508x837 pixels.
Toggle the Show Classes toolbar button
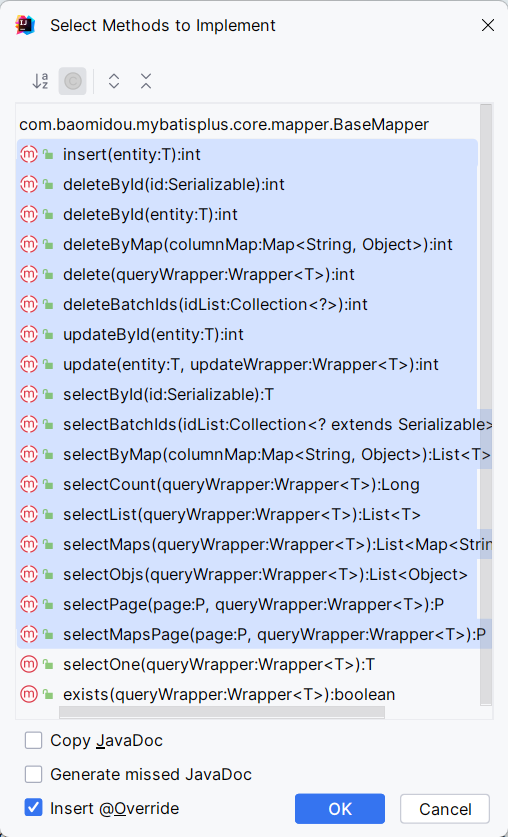pos(73,81)
